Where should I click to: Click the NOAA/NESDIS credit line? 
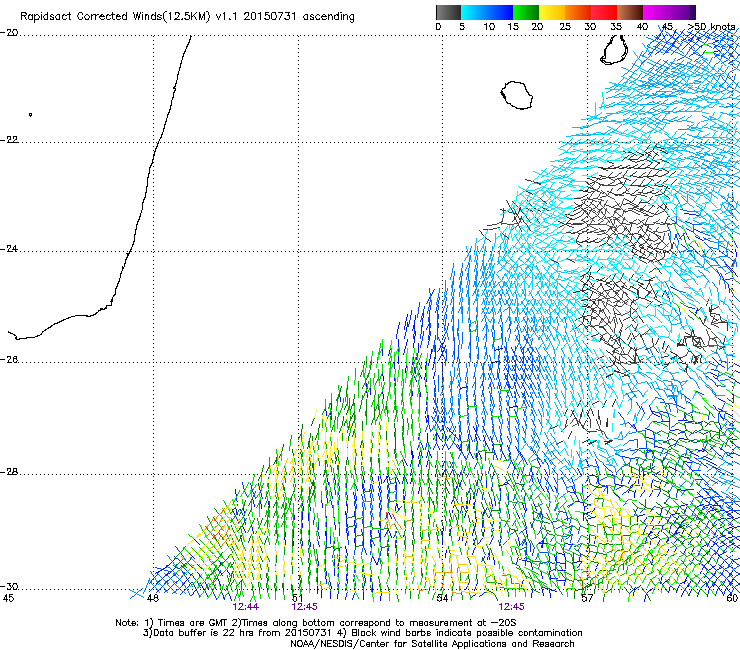click(x=432, y=644)
